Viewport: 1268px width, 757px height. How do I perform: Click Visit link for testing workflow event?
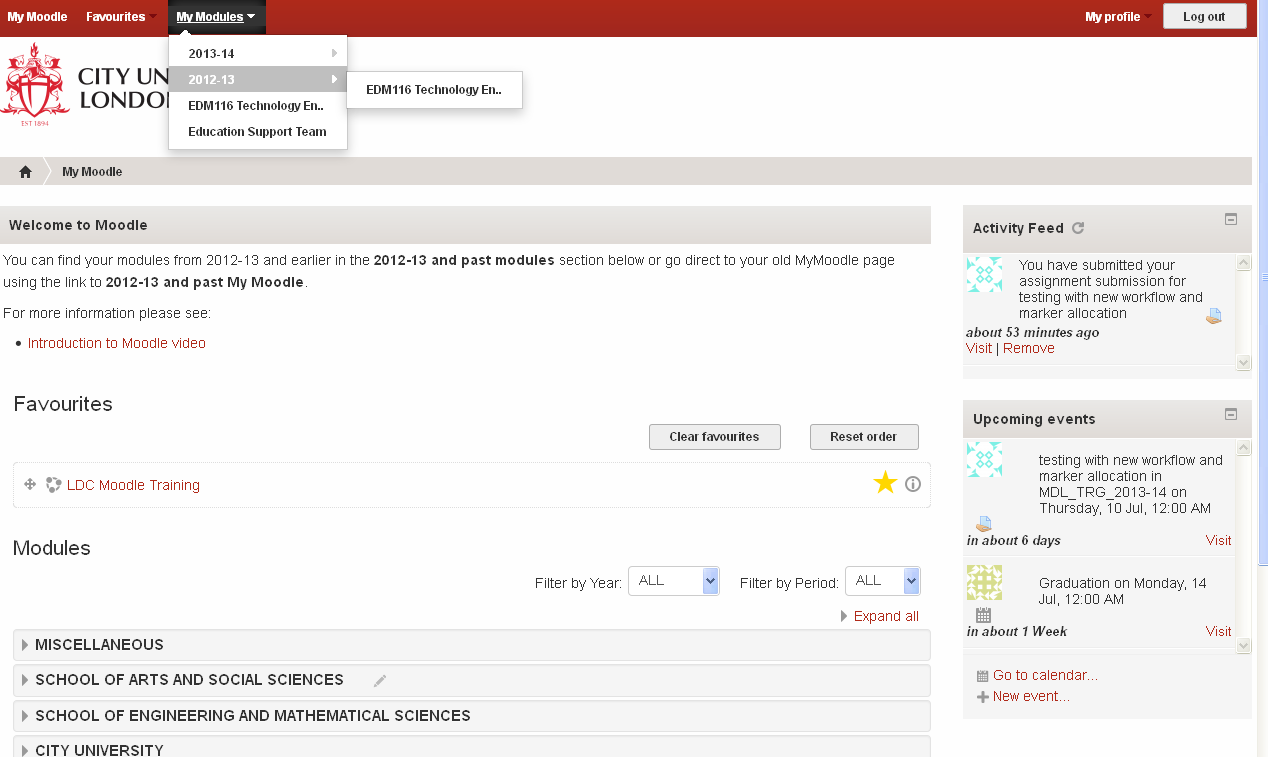tap(1218, 540)
